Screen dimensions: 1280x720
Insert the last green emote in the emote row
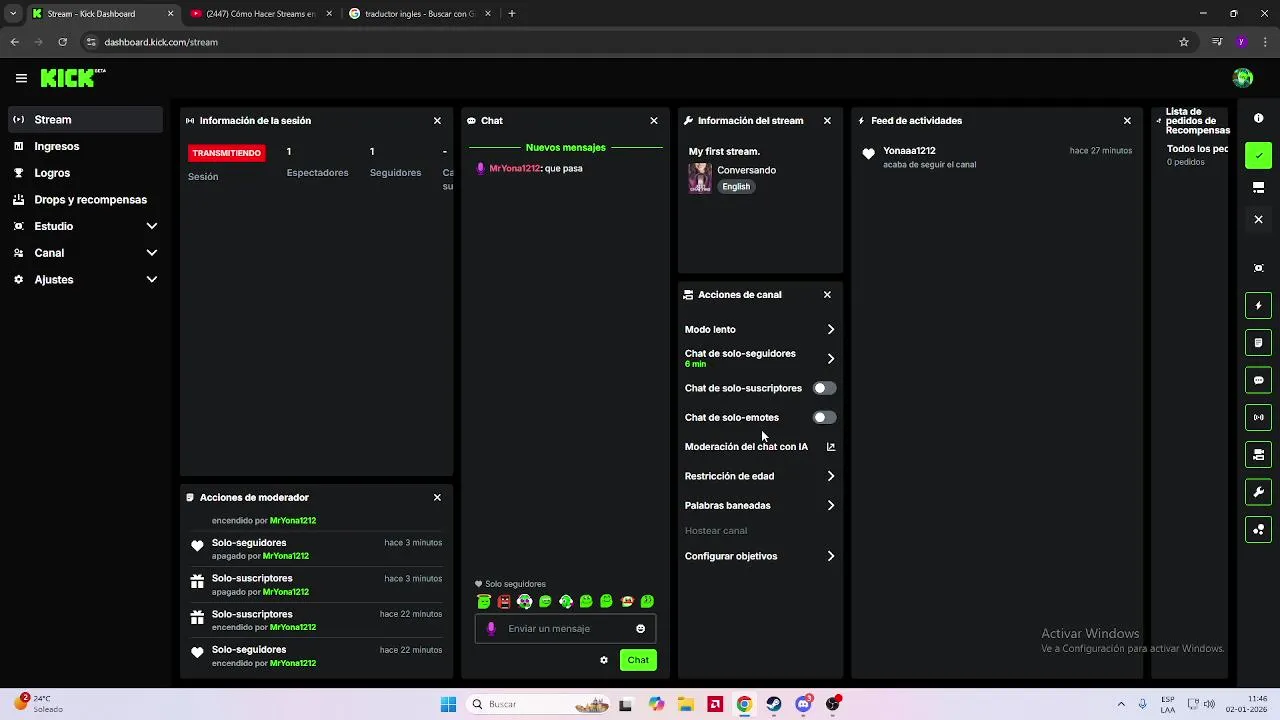pyautogui.click(x=647, y=602)
